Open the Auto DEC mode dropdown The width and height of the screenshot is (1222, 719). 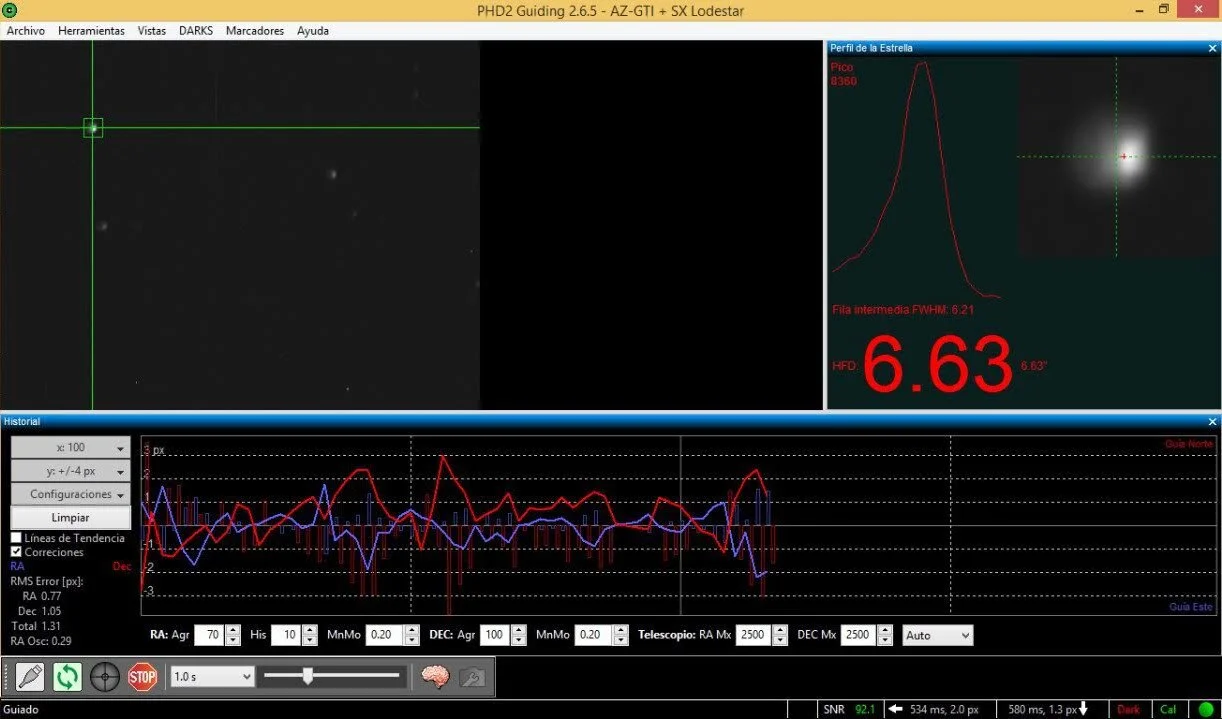click(x=937, y=635)
